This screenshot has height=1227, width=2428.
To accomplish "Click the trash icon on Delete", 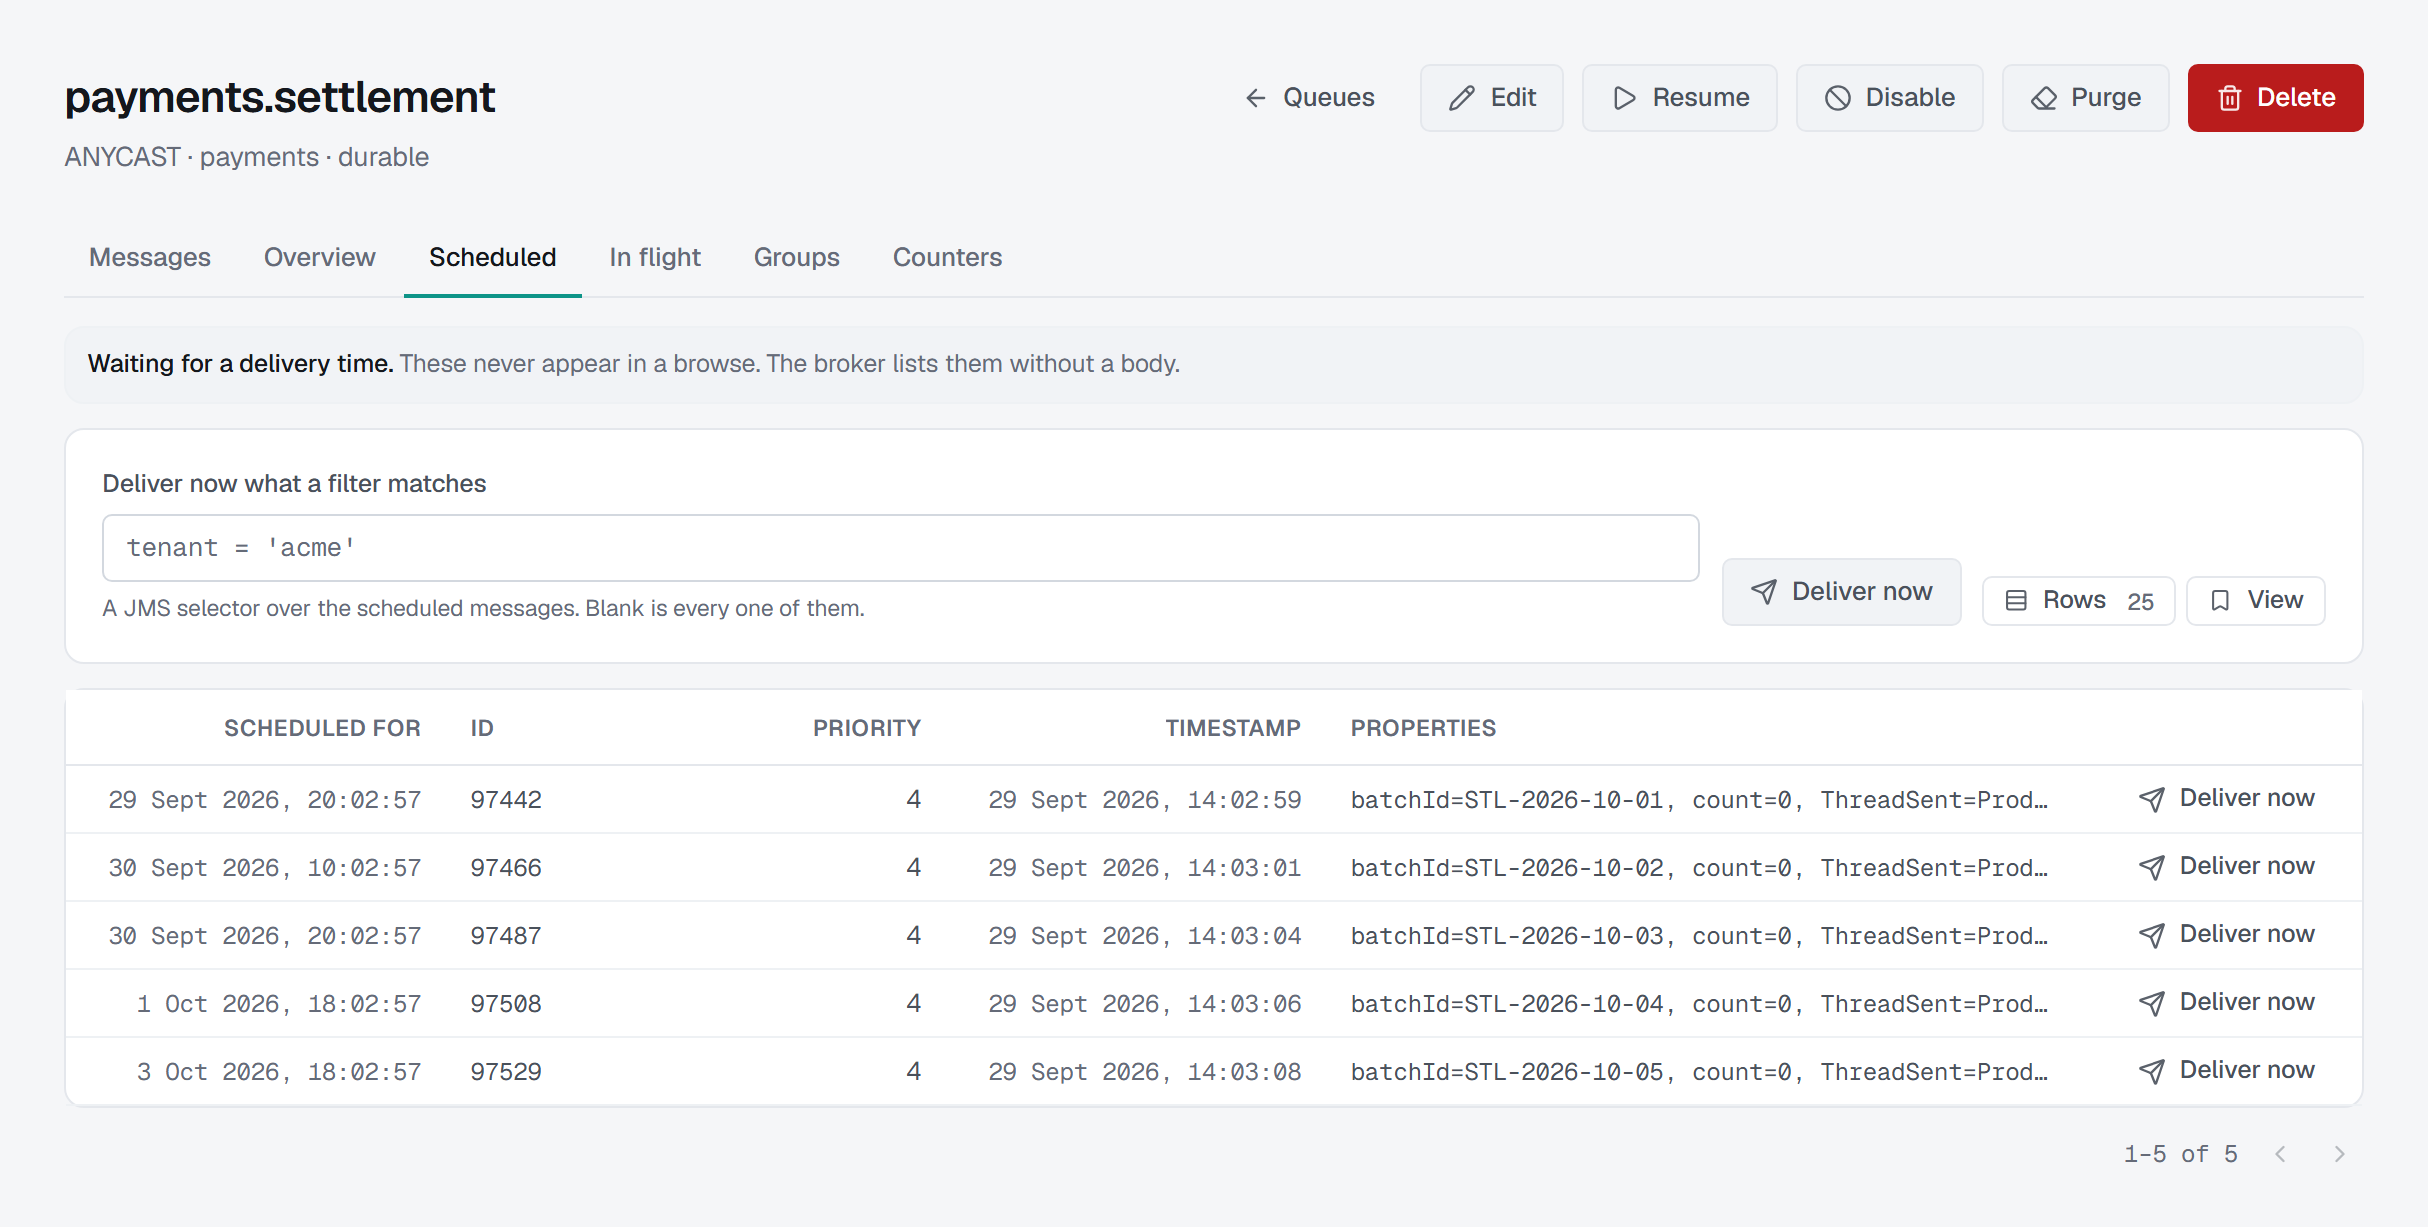I will (2229, 98).
